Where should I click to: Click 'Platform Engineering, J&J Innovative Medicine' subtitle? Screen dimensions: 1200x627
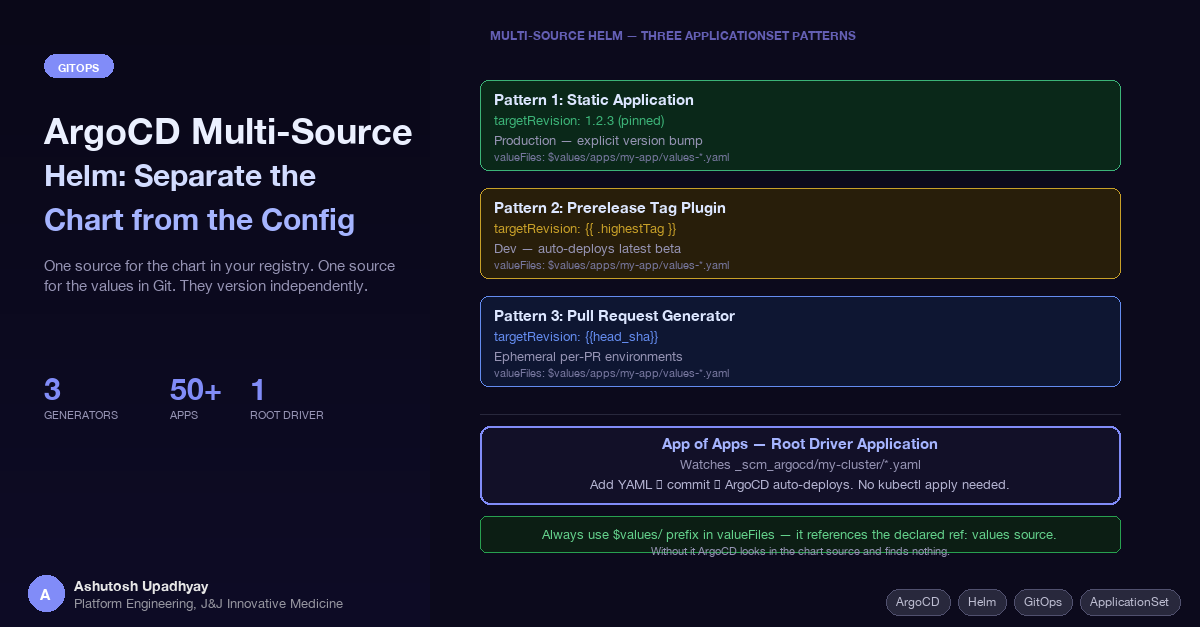[x=208, y=604]
